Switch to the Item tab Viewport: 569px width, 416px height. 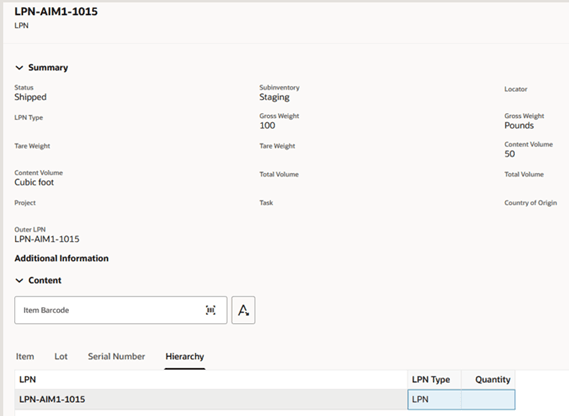tap(25, 356)
